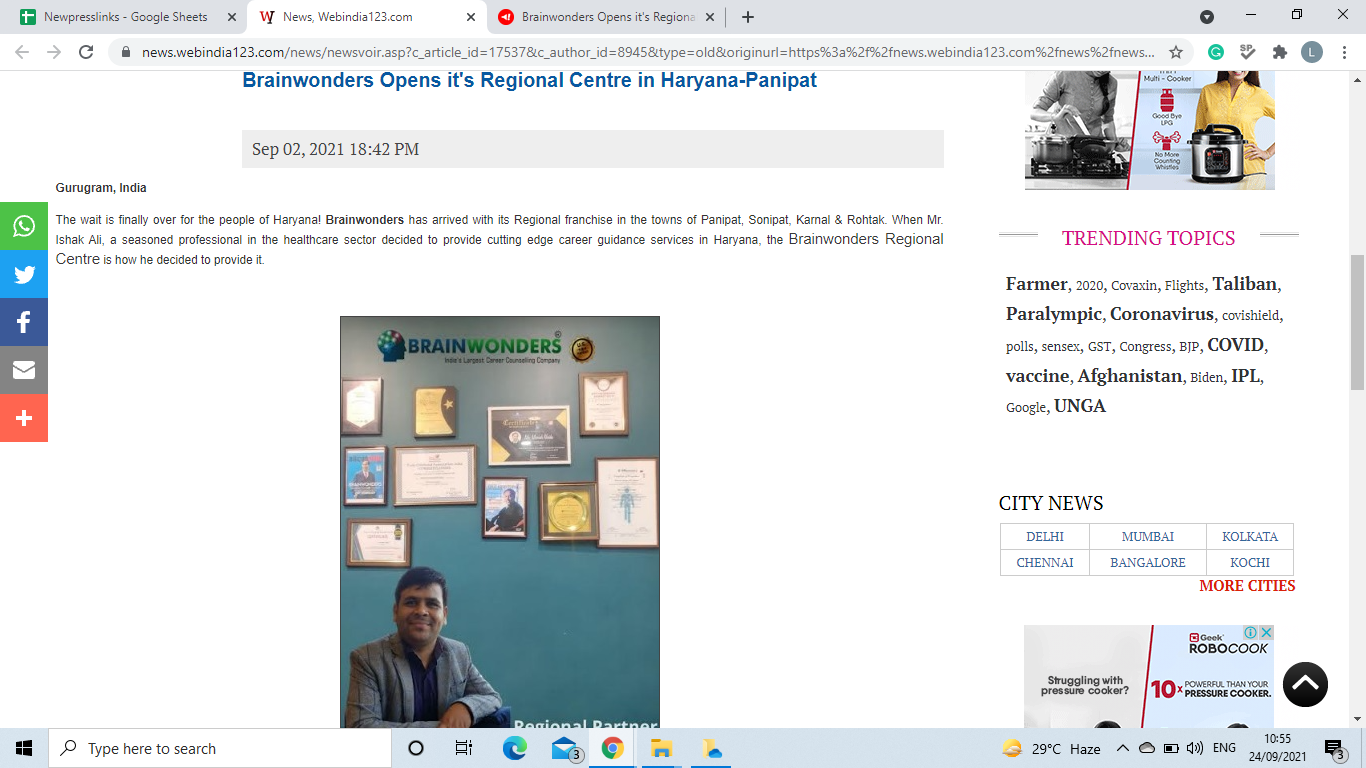This screenshot has height=768, width=1366.
Task: Open the multi-cooker advertisement banner
Action: (1150, 130)
